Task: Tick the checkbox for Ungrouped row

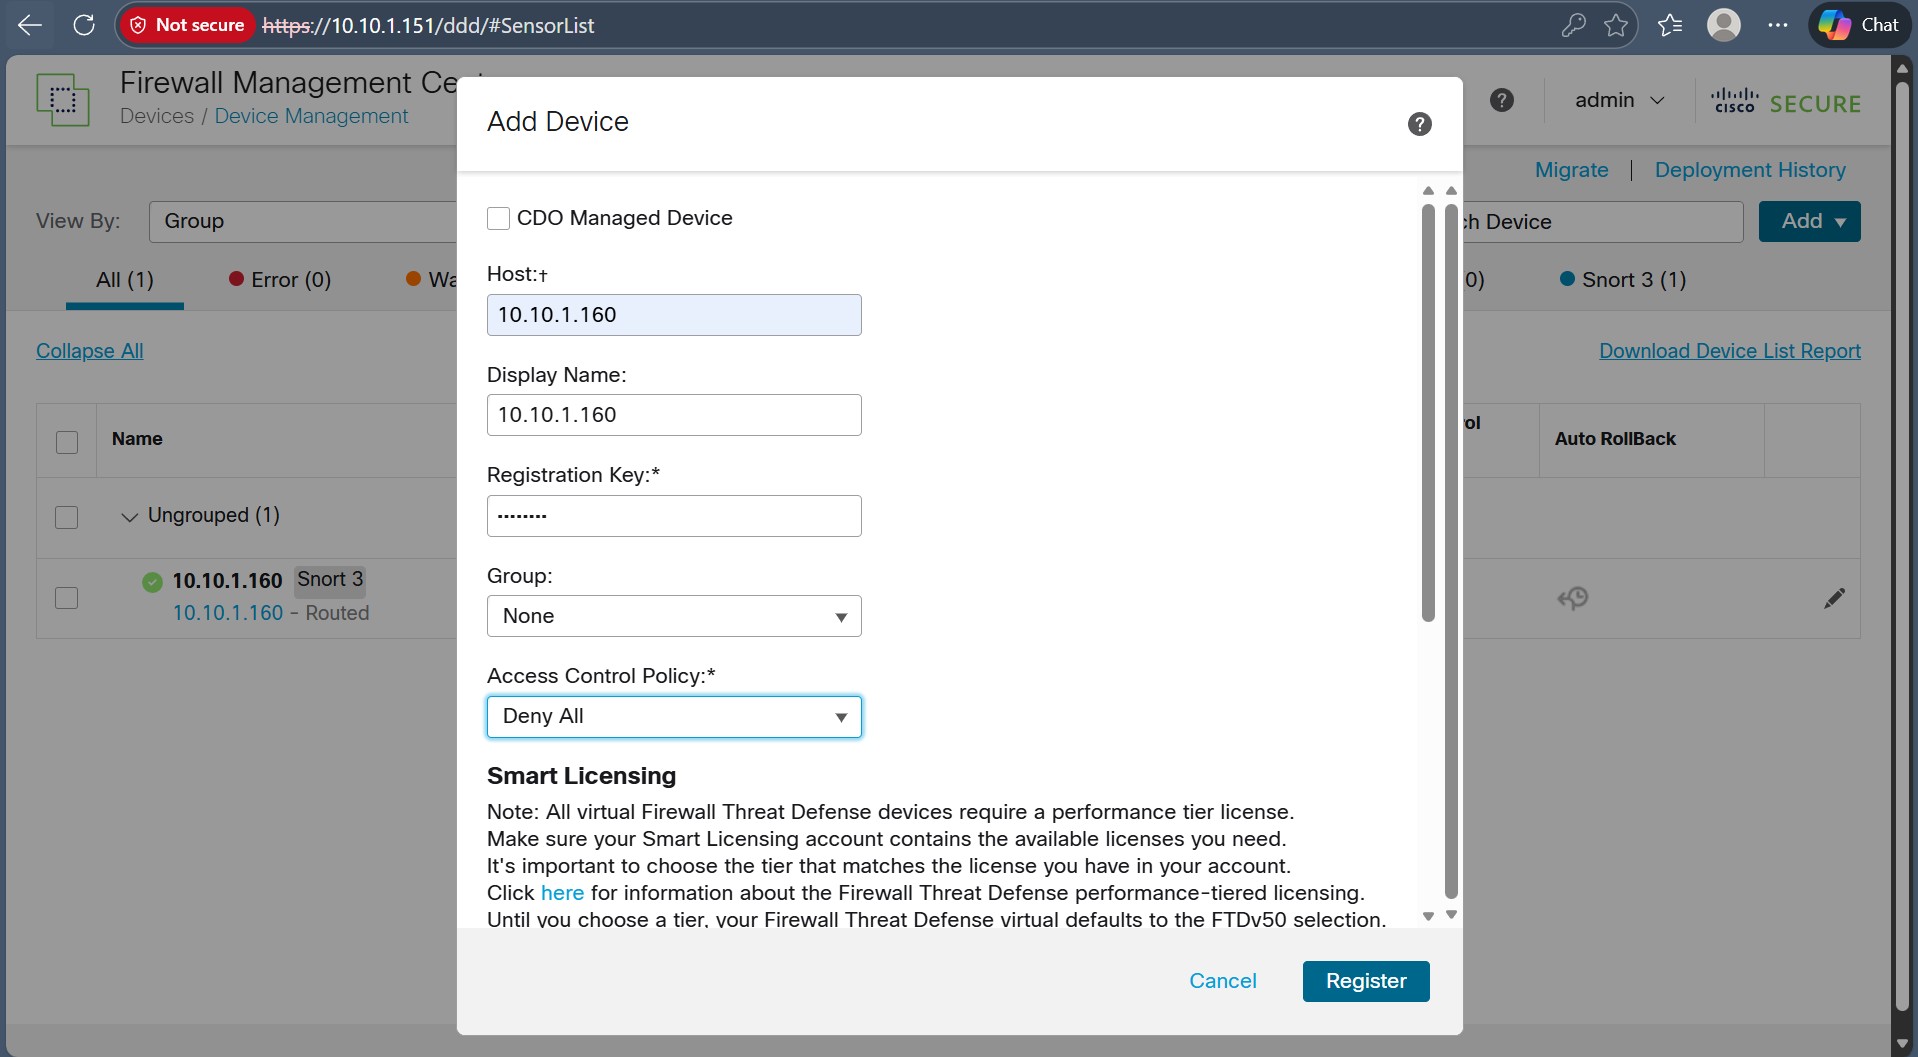Action: (x=67, y=517)
